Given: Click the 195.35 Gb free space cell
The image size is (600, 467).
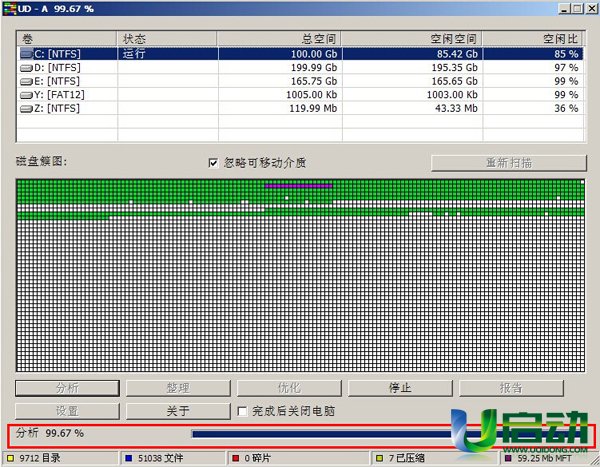Looking at the screenshot, I should point(412,68).
